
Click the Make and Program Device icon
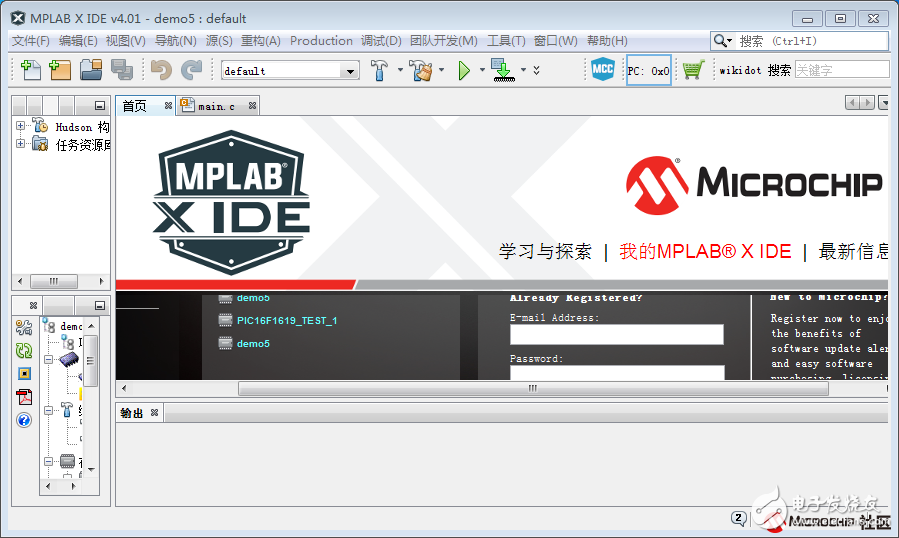click(x=503, y=70)
